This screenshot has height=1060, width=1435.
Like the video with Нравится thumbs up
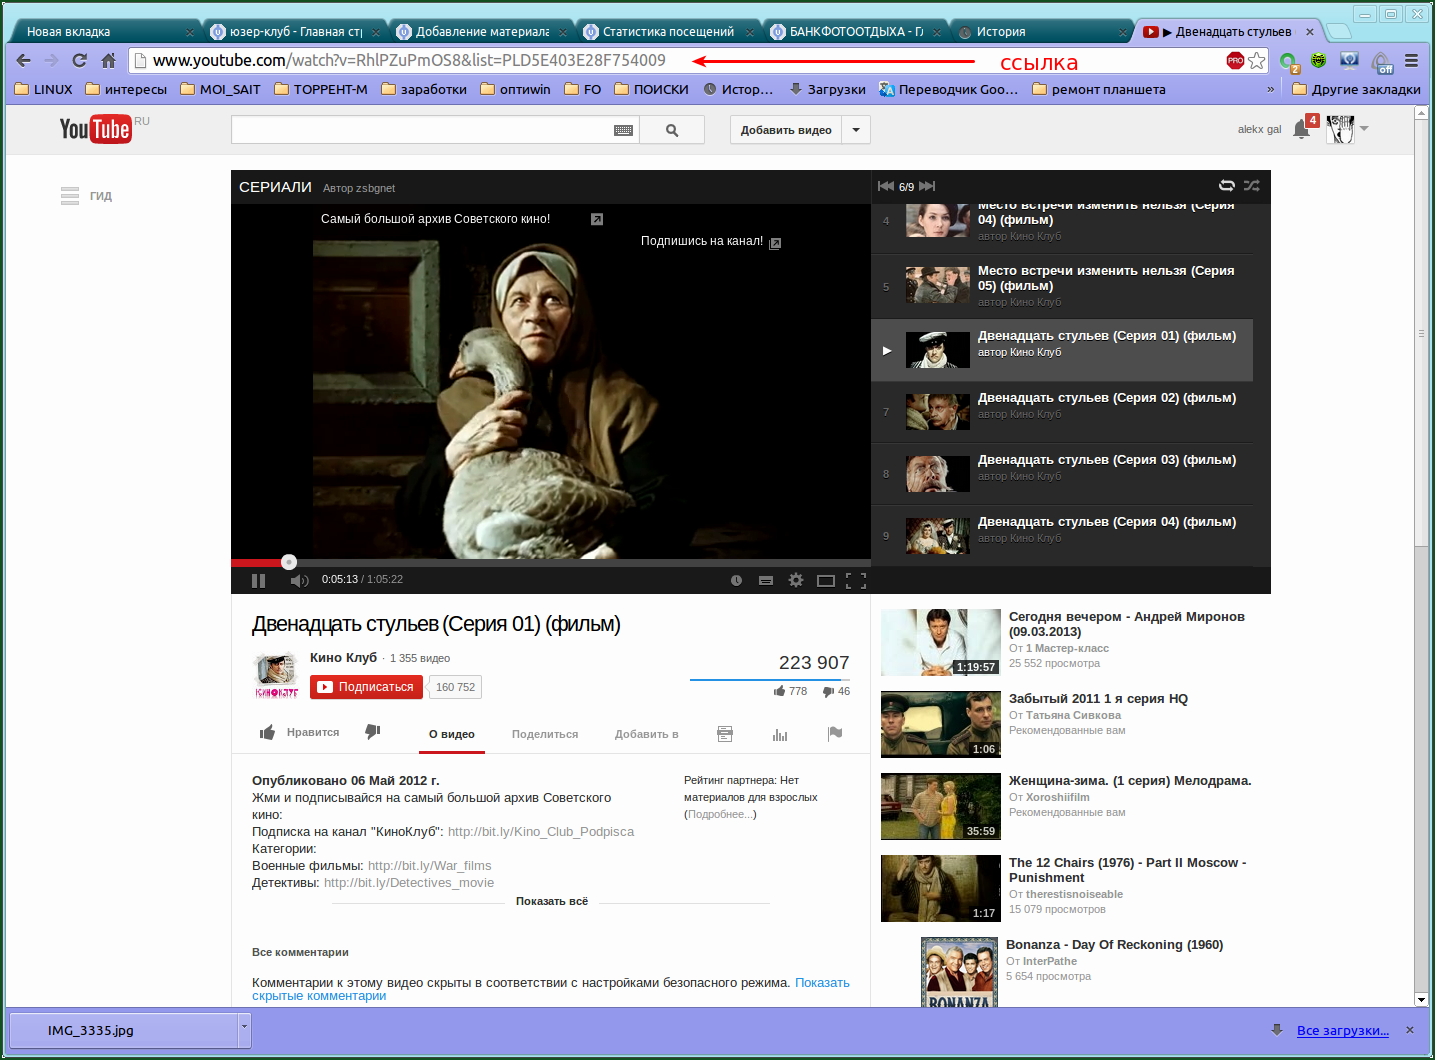click(x=299, y=733)
